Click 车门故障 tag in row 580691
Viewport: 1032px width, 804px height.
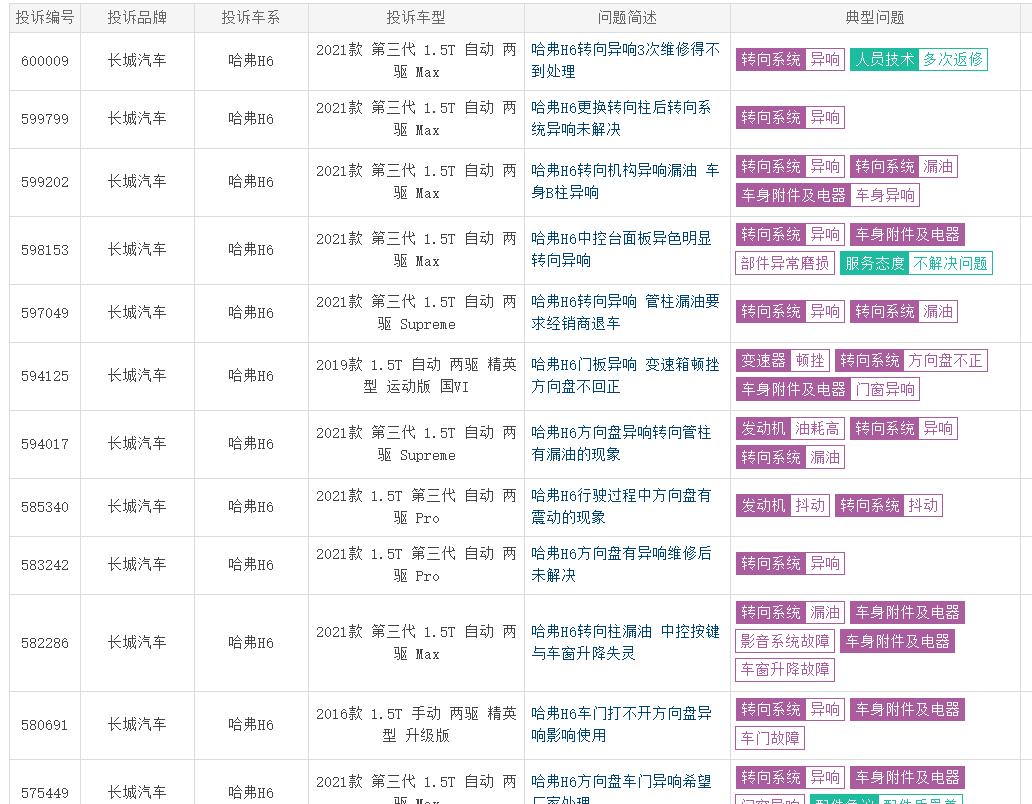click(x=770, y=738)
